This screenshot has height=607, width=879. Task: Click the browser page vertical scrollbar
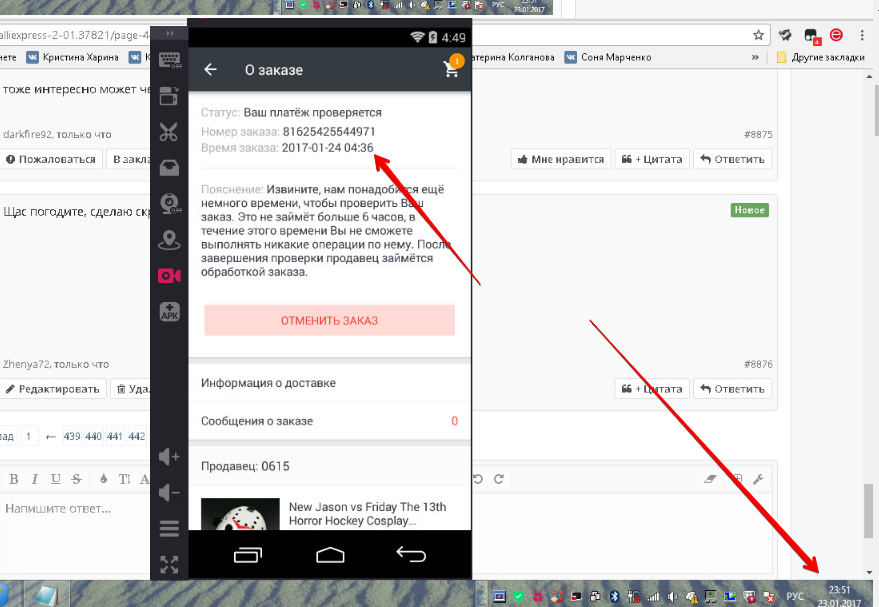tap(869, 325)
